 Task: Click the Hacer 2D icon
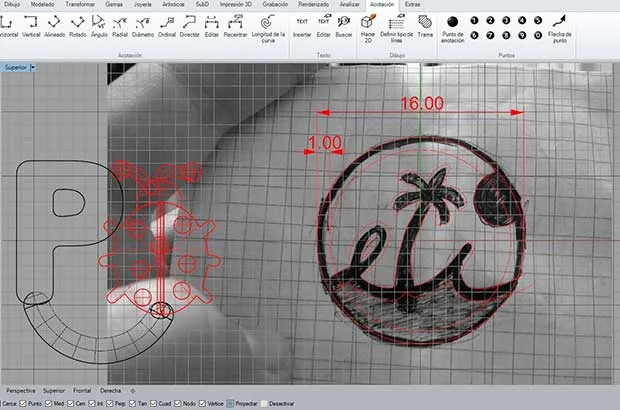pyautogui.click(x=367, y=24)
